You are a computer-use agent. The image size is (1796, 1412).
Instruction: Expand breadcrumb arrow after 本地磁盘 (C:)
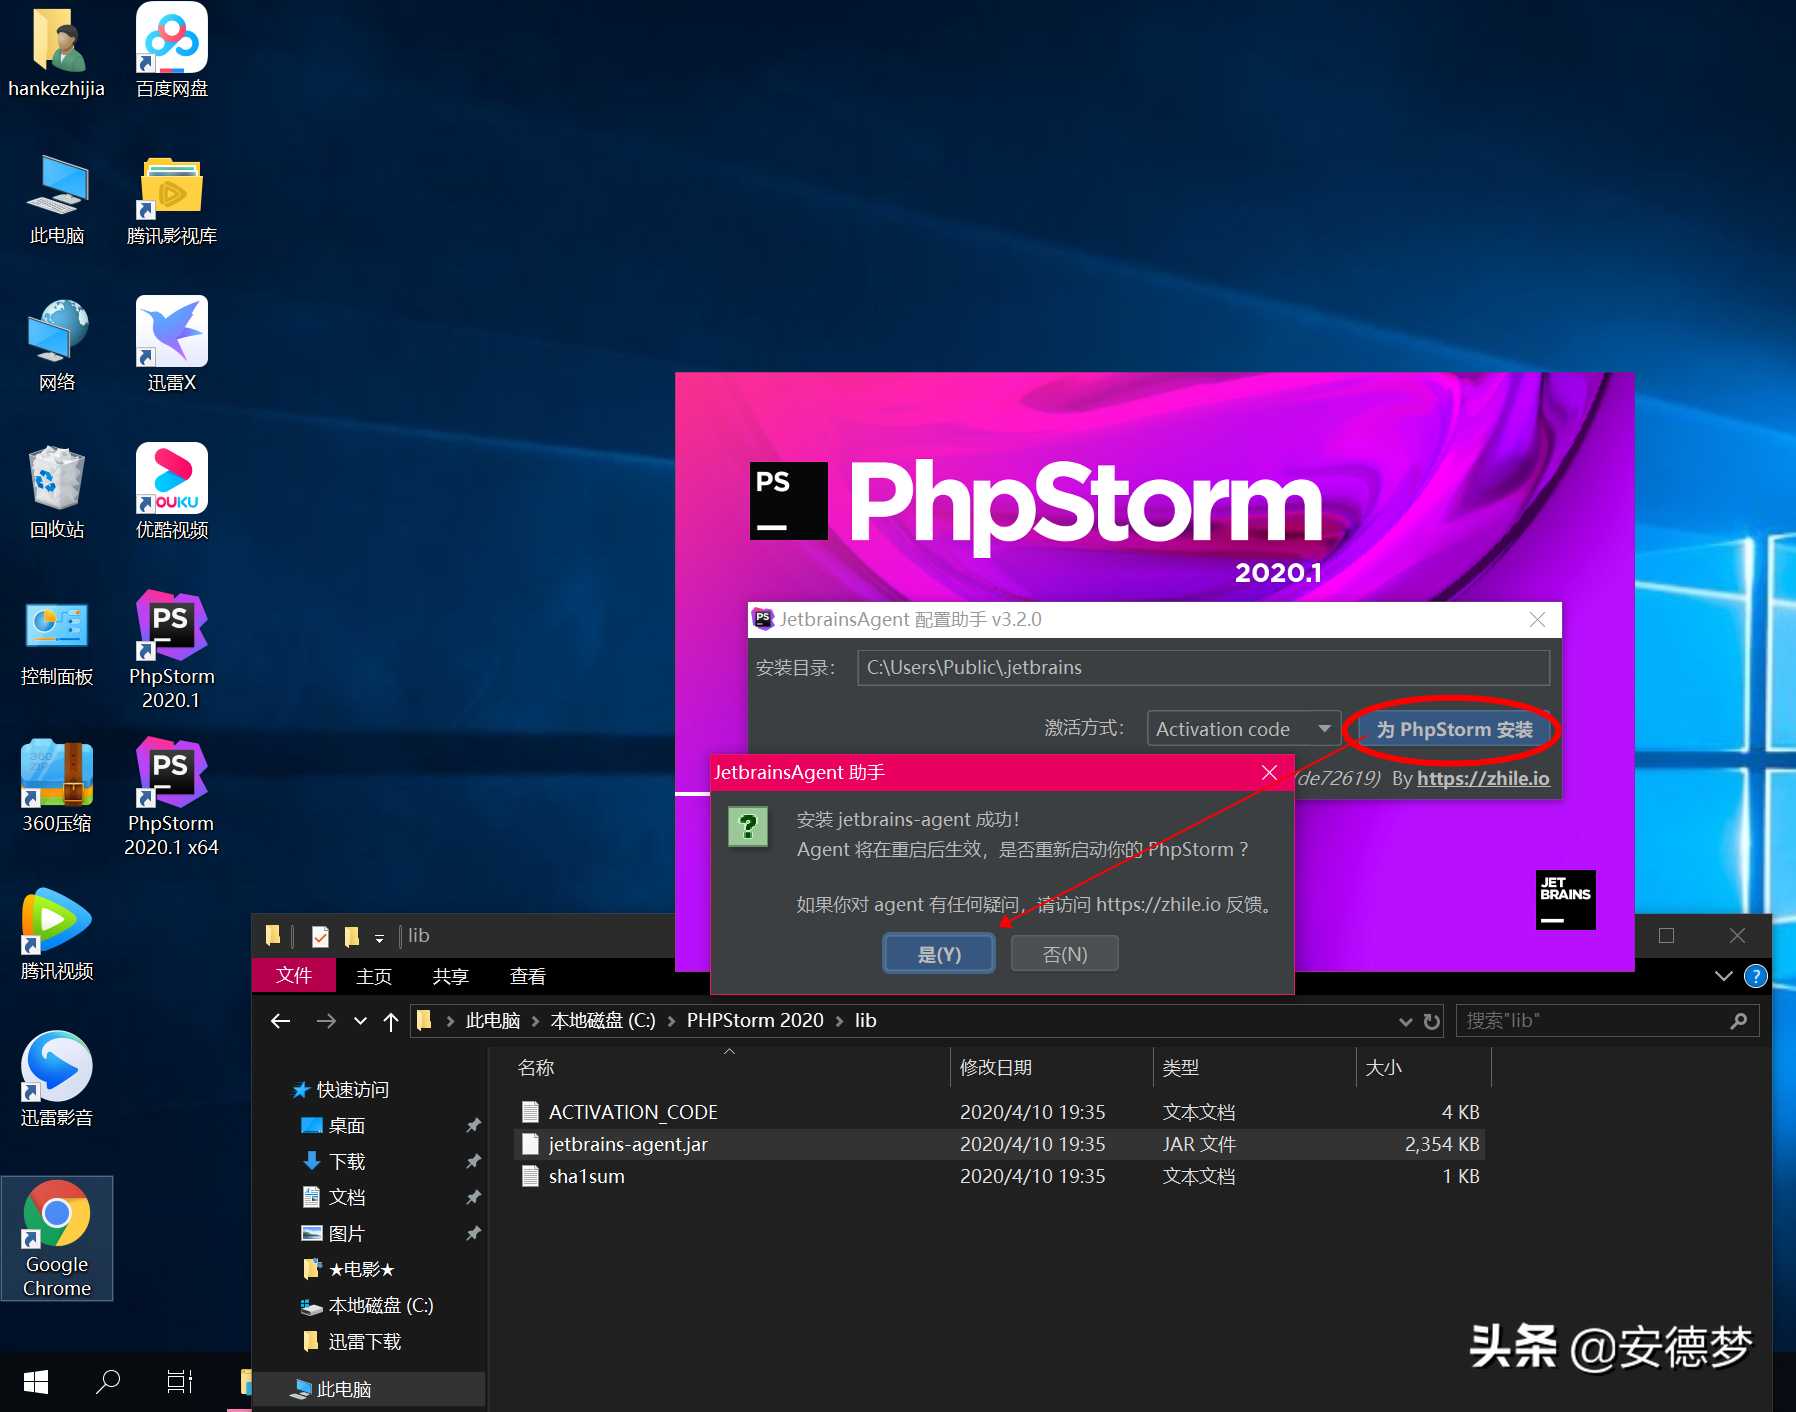click(671, 1021)
